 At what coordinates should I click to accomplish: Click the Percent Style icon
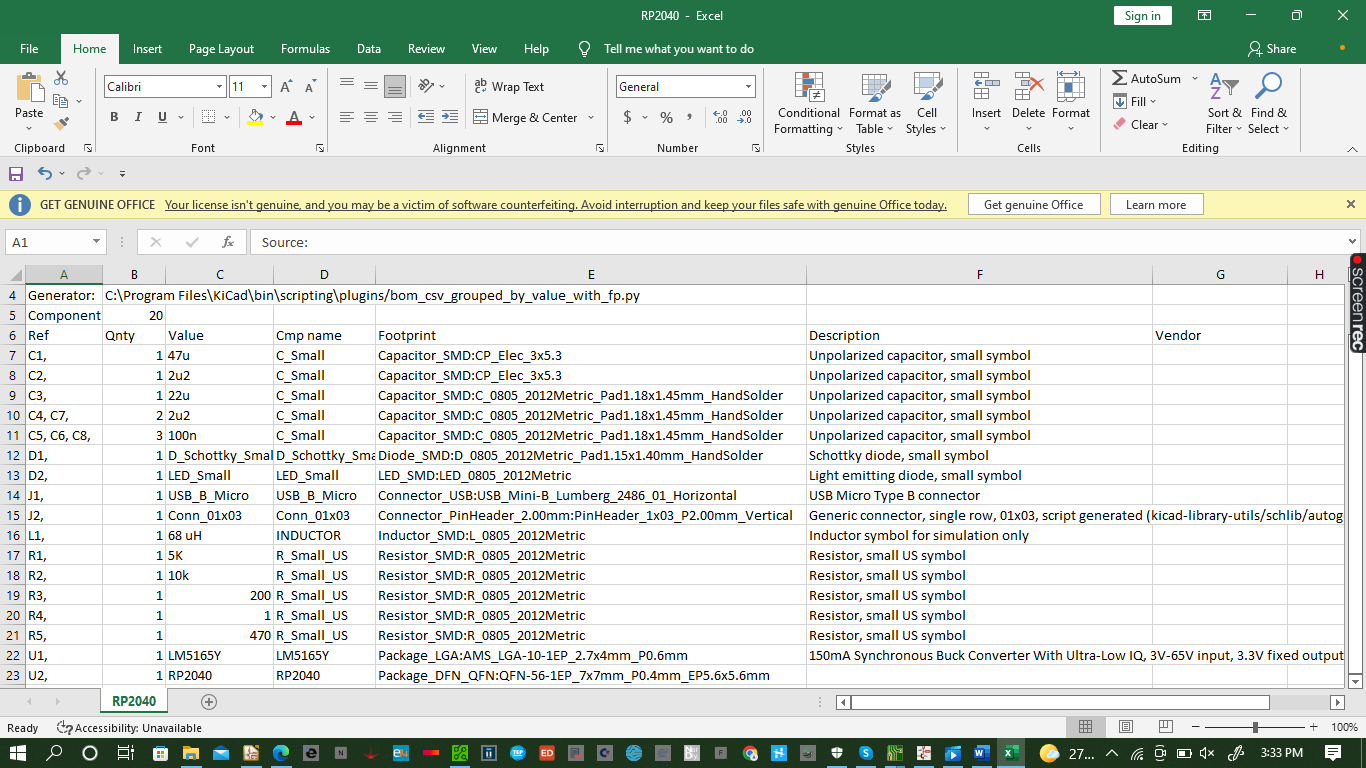coord(666,117)
